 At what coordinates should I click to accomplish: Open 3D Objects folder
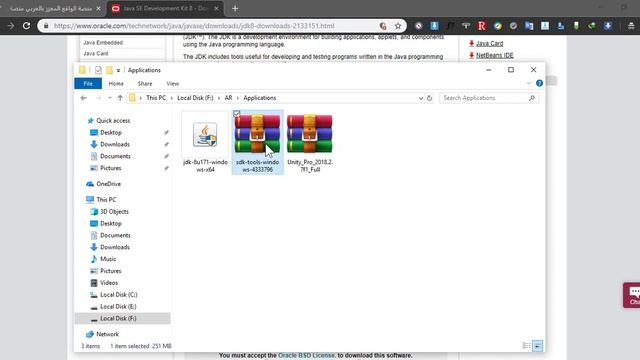(x=114, y=212)
